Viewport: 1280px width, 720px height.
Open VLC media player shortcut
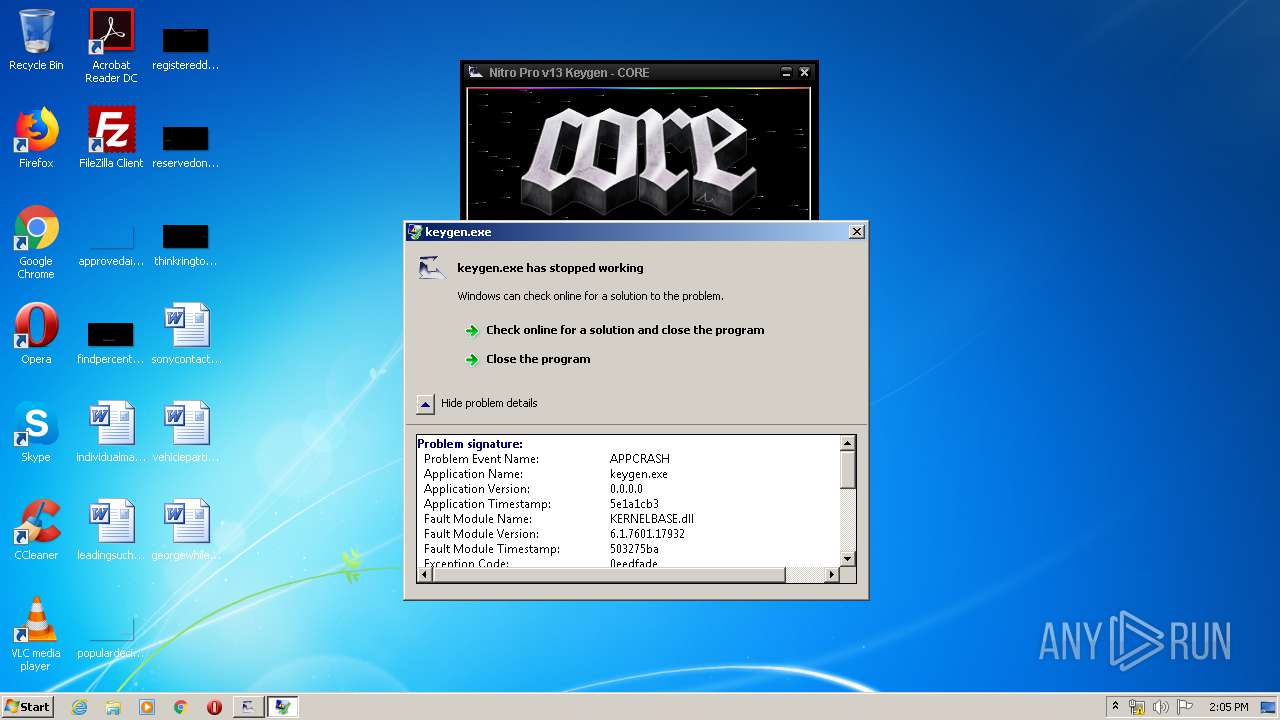(x=36, y=634)
